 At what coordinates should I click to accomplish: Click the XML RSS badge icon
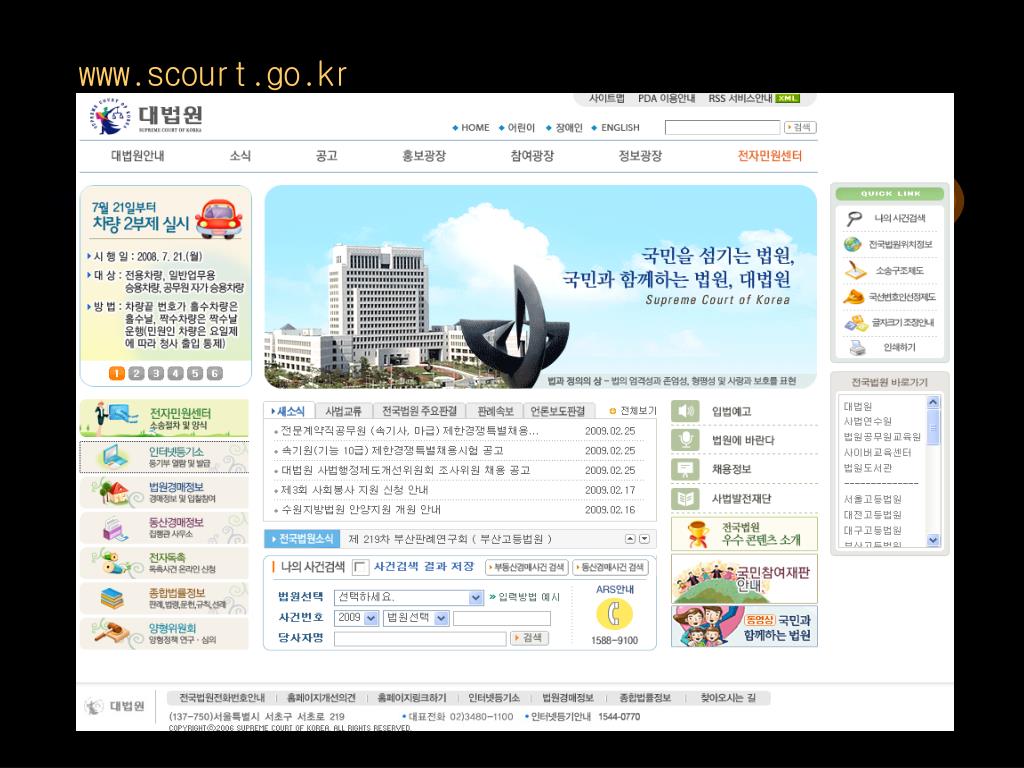point(788,99)
